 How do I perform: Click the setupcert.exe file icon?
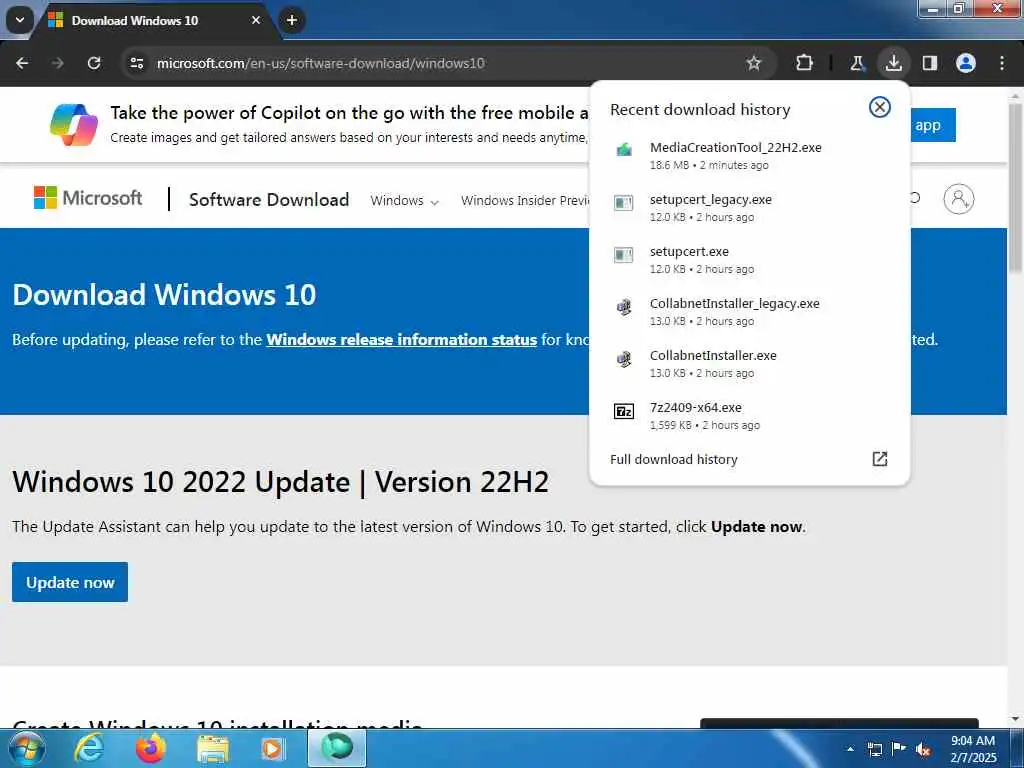[x=624, y=255]
